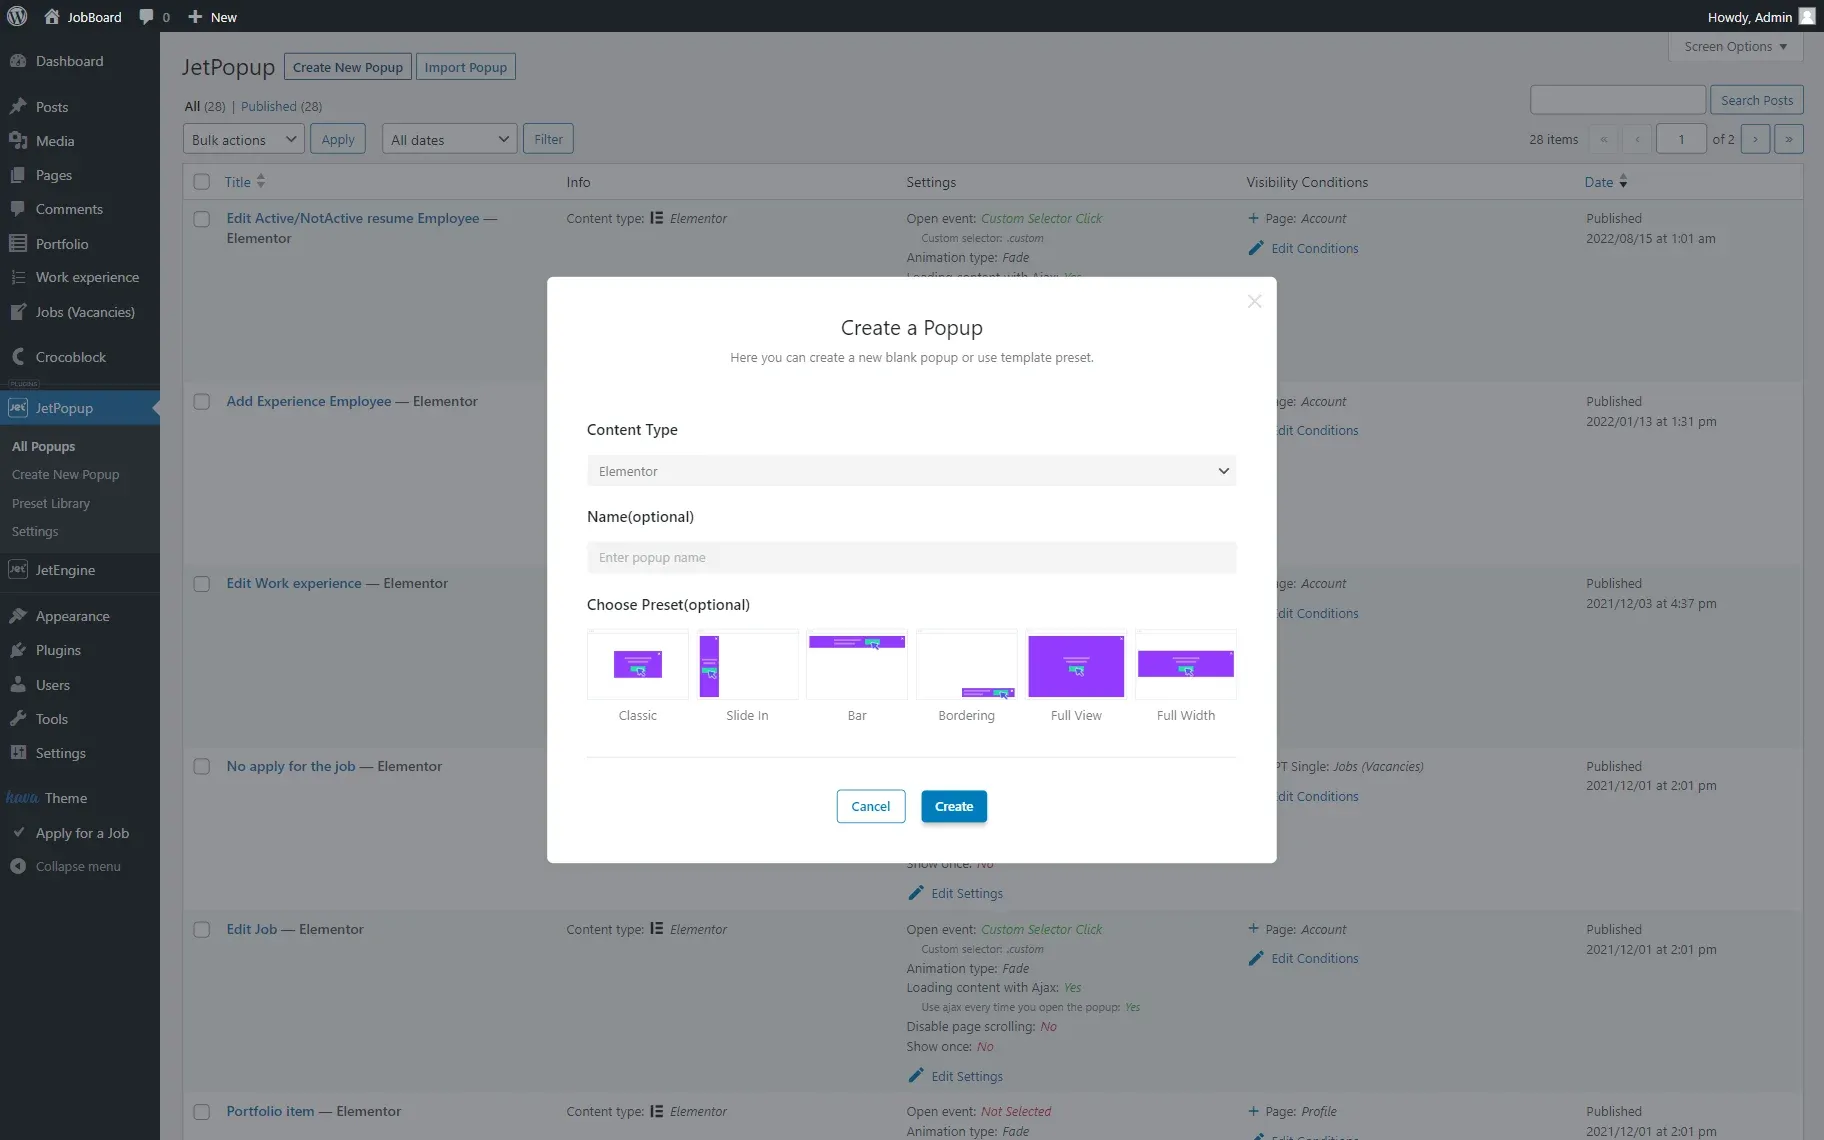Go to Appearance menu in sidebar

pos(72,616)
